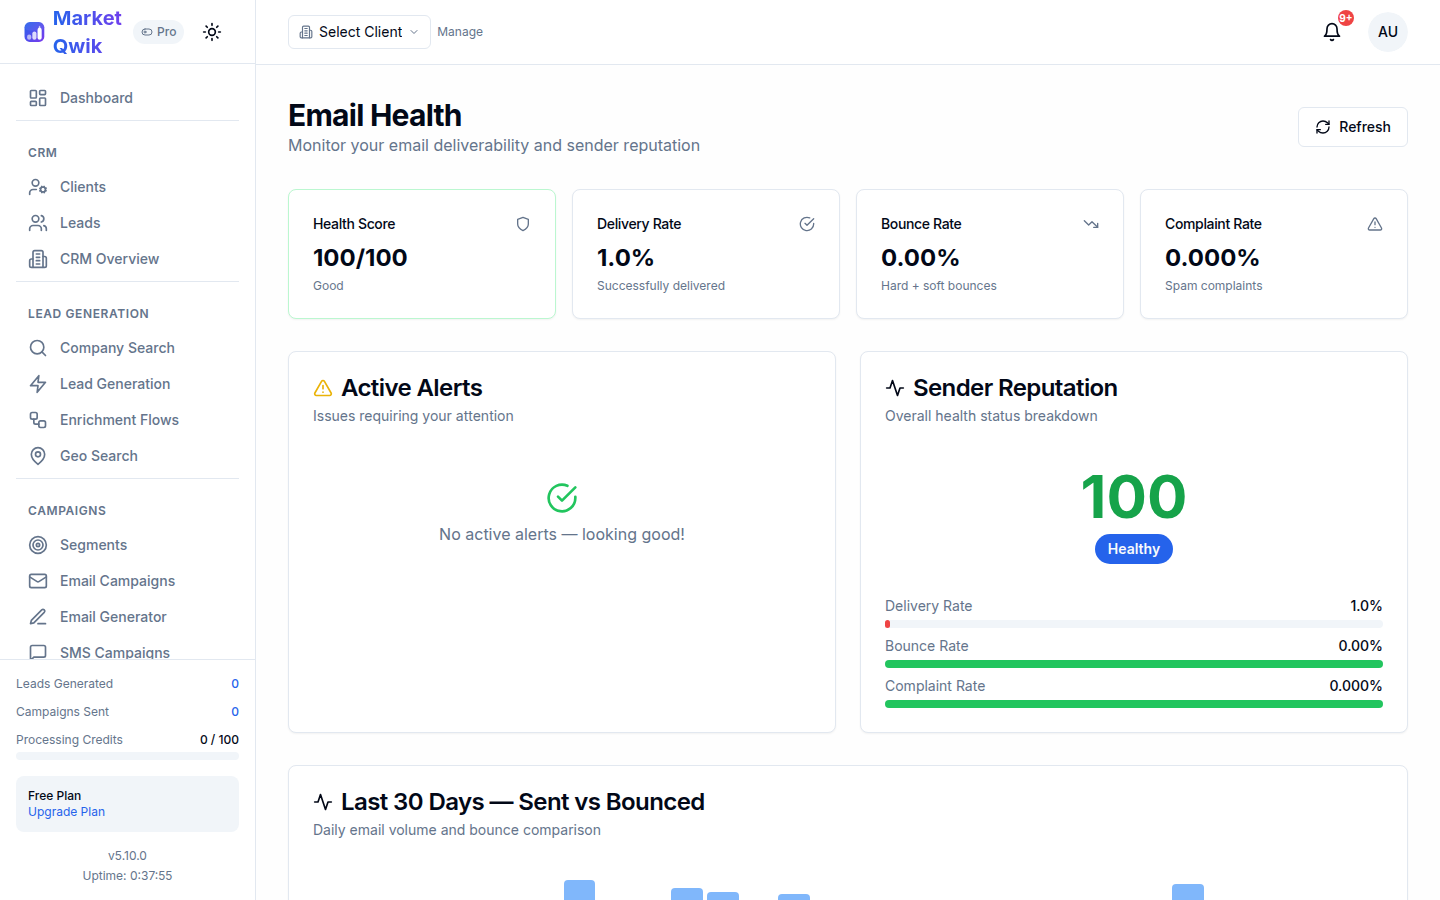Click the warning icon on Complaint Rate card
The image size is (1440, 900).
point(1375,224)
